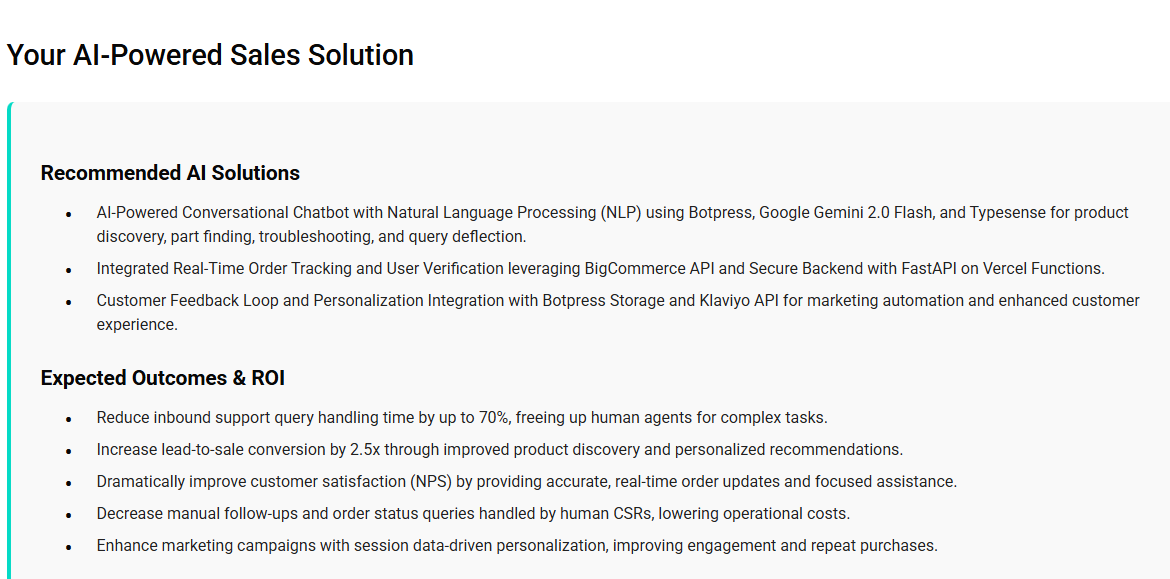
Task: Click the teal accent bar on card edge
Action: pos(10,340)
